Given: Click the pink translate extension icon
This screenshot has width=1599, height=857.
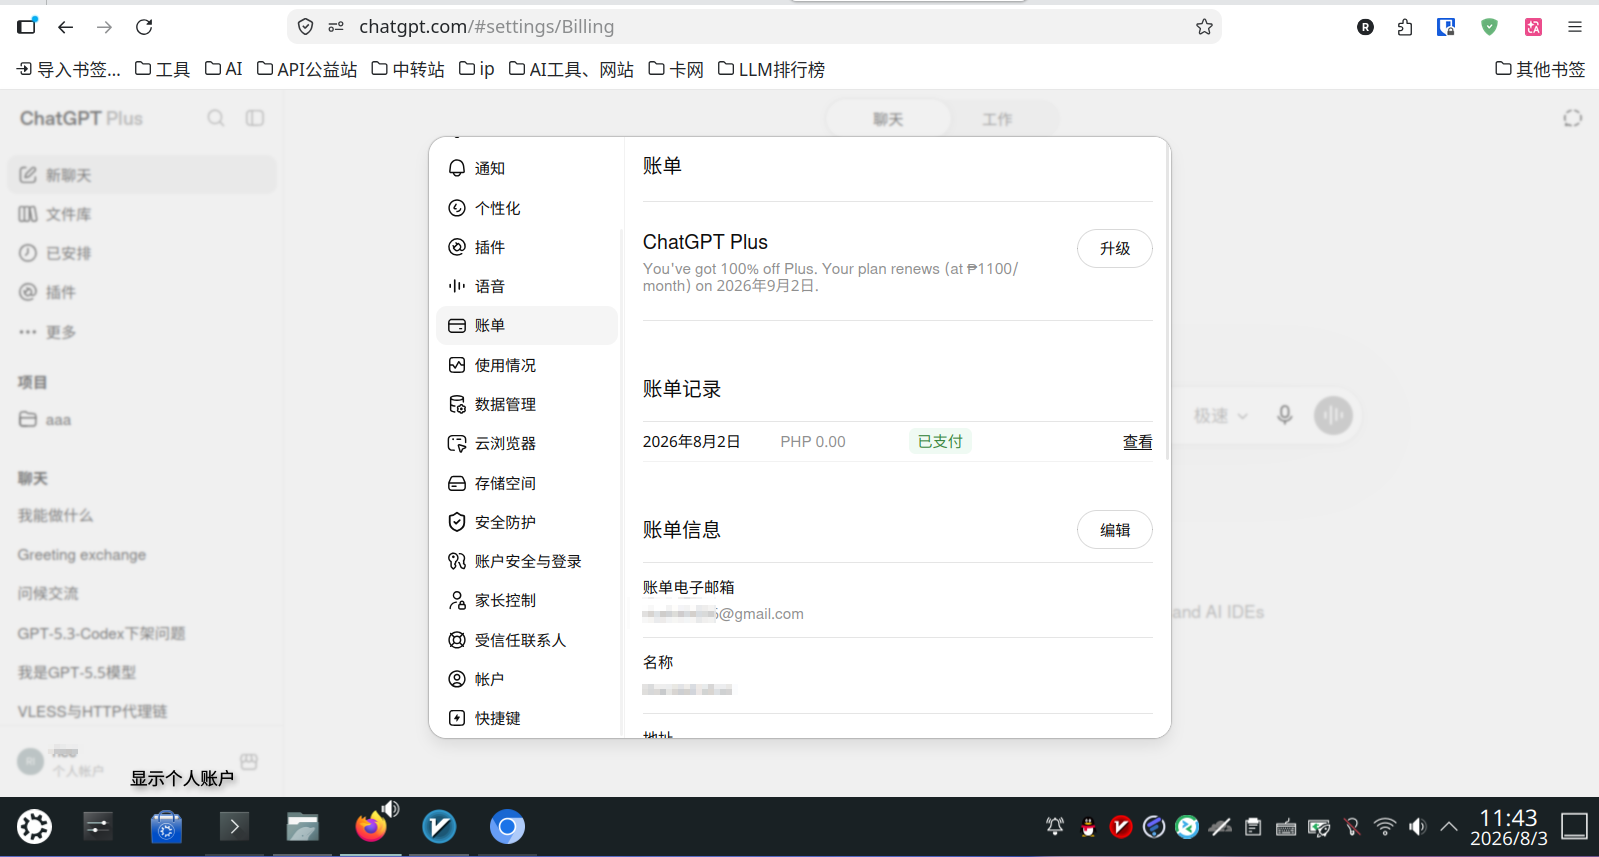Looking at the screenshot, I should [1533, 27].
